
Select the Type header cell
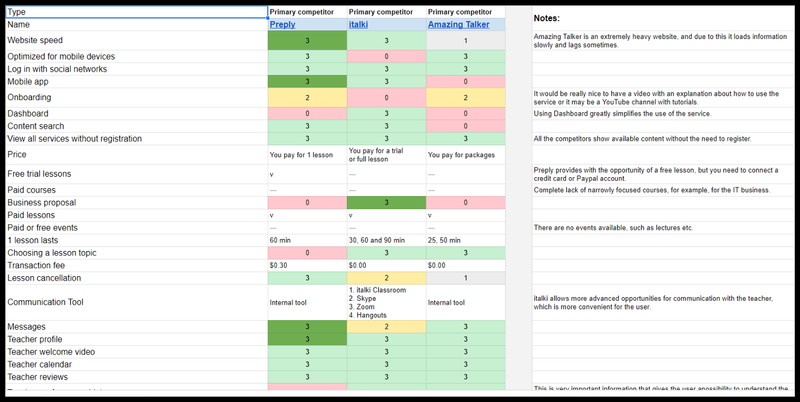[137, 12]
